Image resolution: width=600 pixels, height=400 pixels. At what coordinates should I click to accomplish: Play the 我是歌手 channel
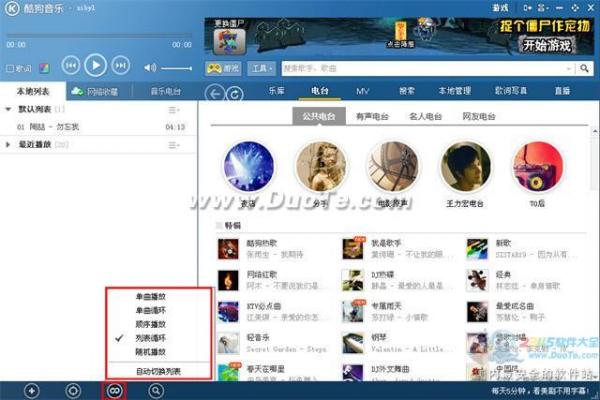353,249
